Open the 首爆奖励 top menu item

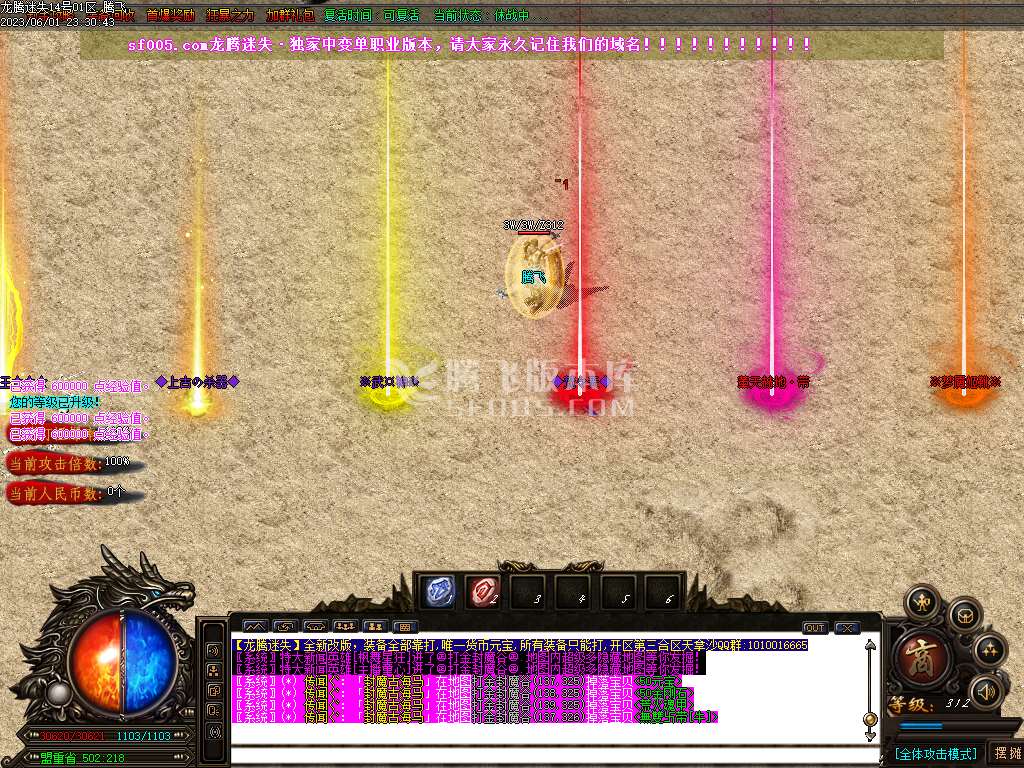tap(170, 16)
